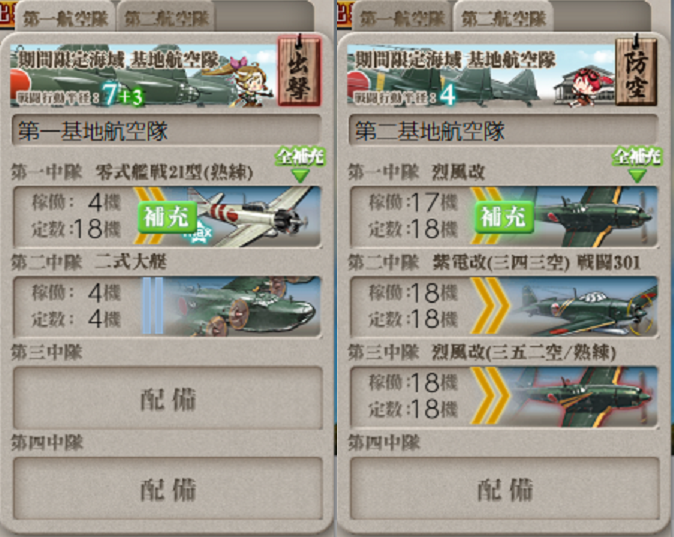Open empty 第三中隊 配備 slot in first base
Image resolution: width=674 pixels, height=537 pixels.
tap(168, 398)
